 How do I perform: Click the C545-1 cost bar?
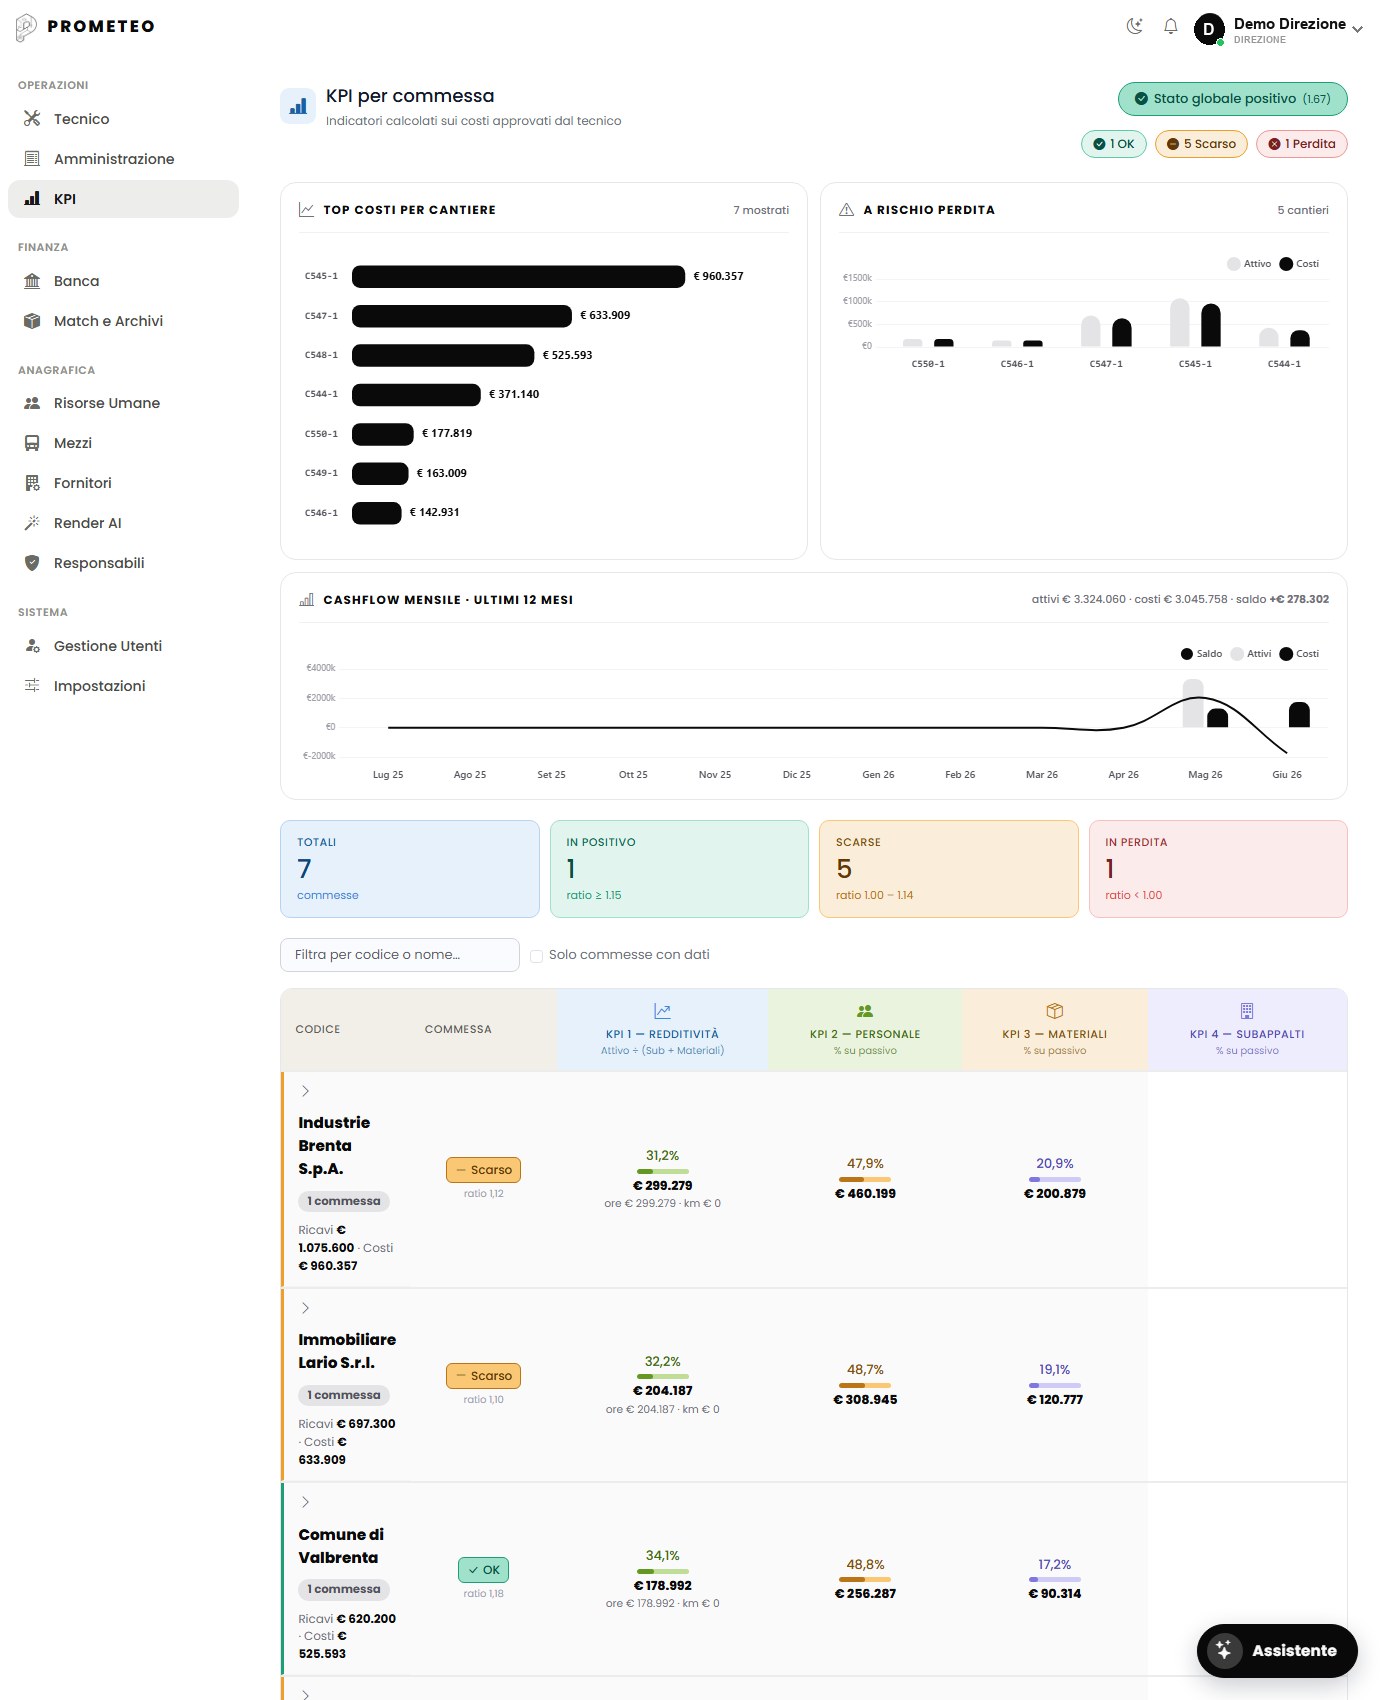click(518, 276)
